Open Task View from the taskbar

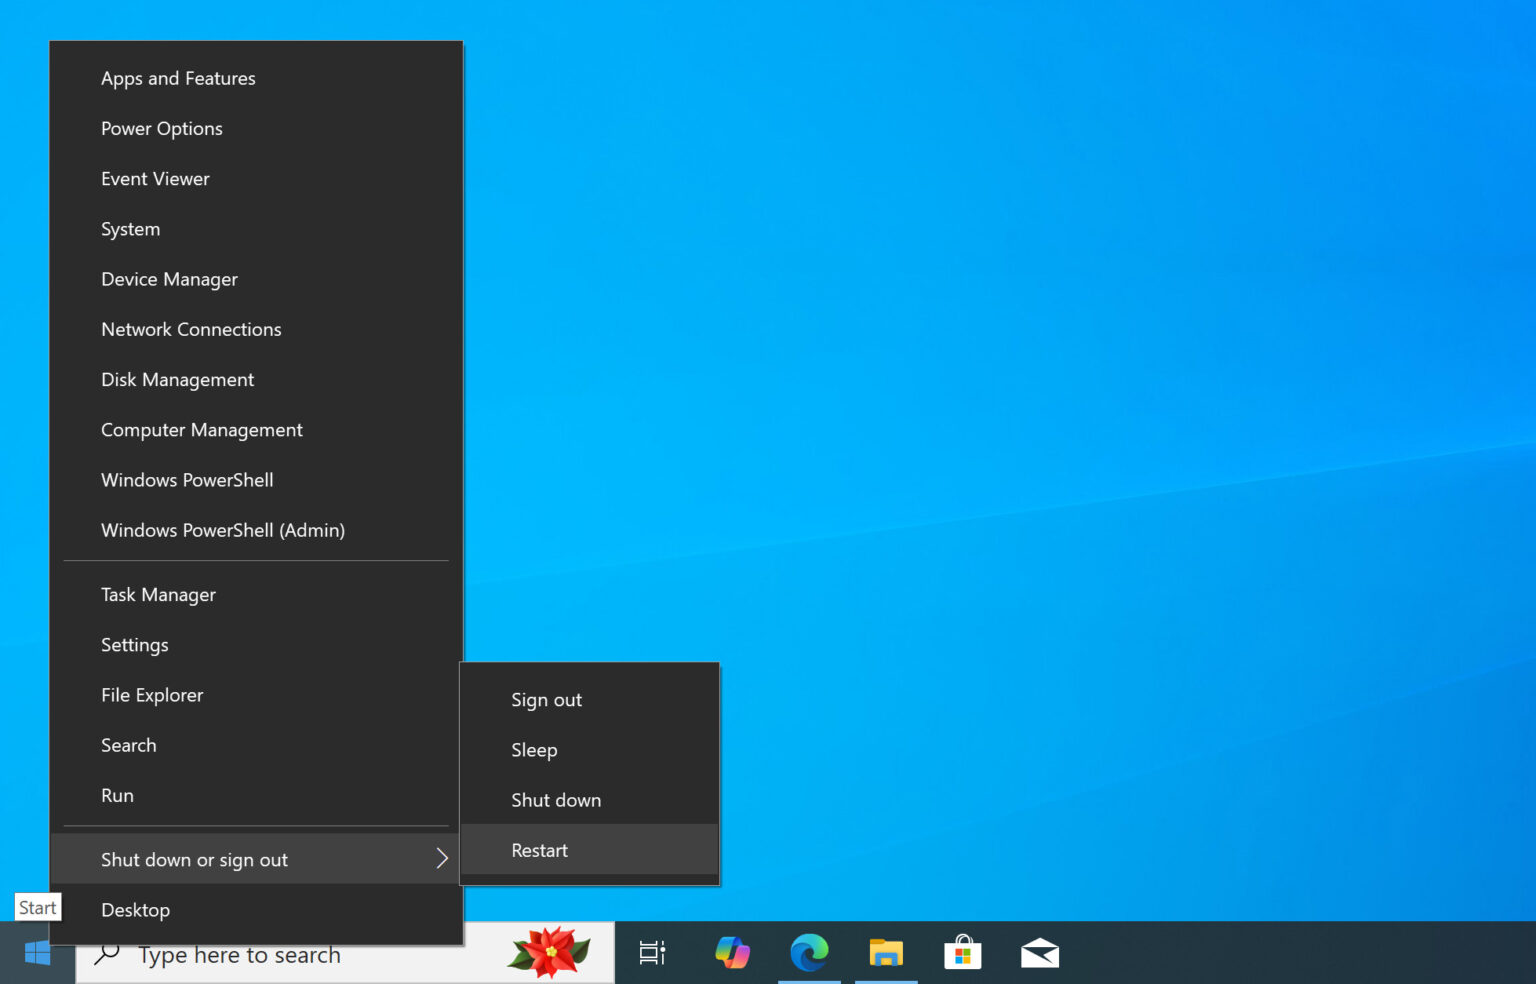point(651,953)
